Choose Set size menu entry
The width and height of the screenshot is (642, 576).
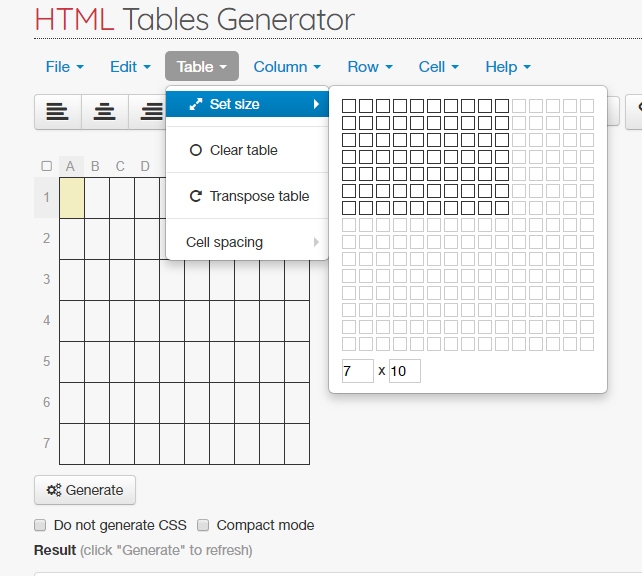(x=247, y=104)
